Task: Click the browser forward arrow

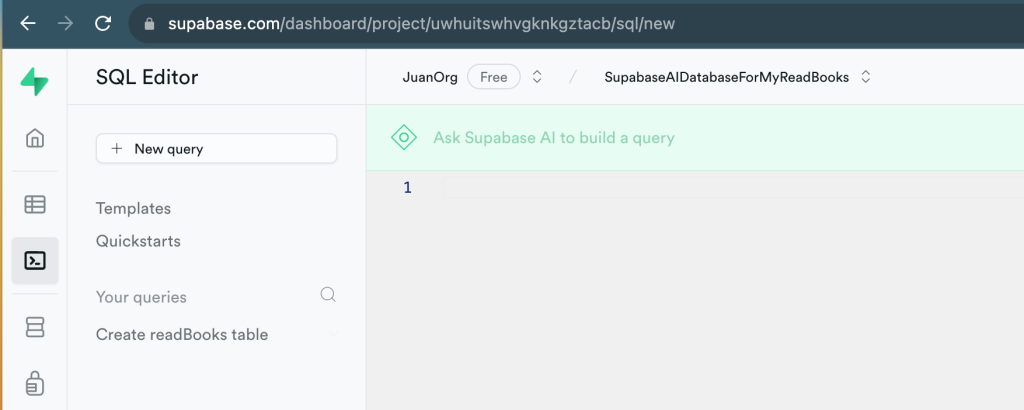Action: tap(65, 24)
